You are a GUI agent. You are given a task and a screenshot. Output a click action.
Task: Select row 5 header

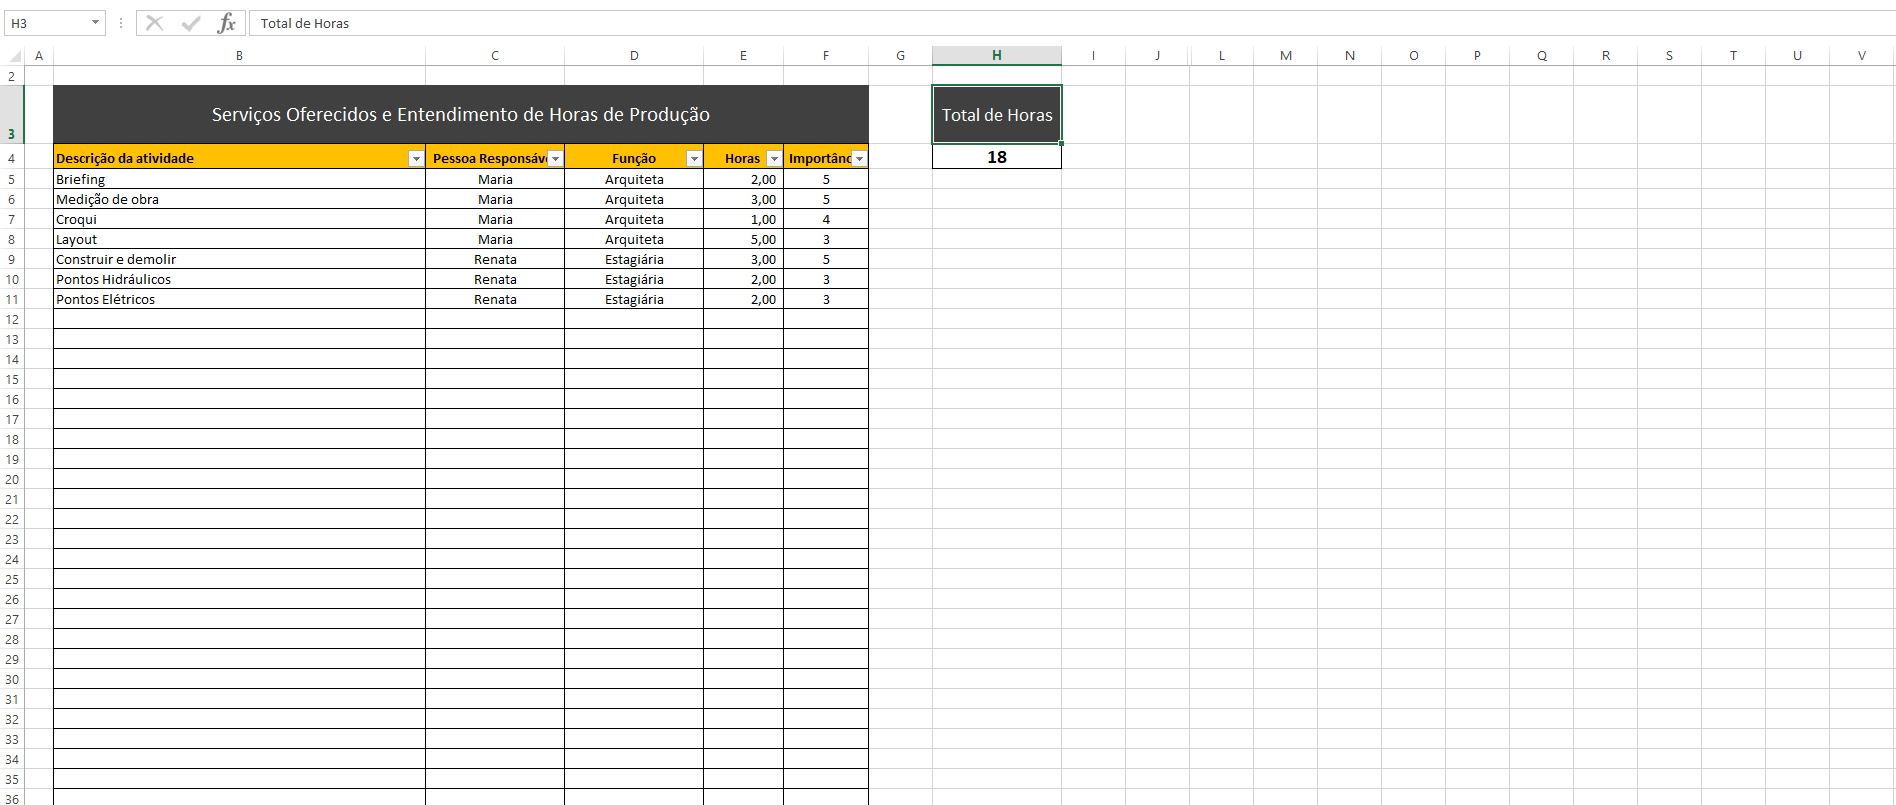coord(12,179)
